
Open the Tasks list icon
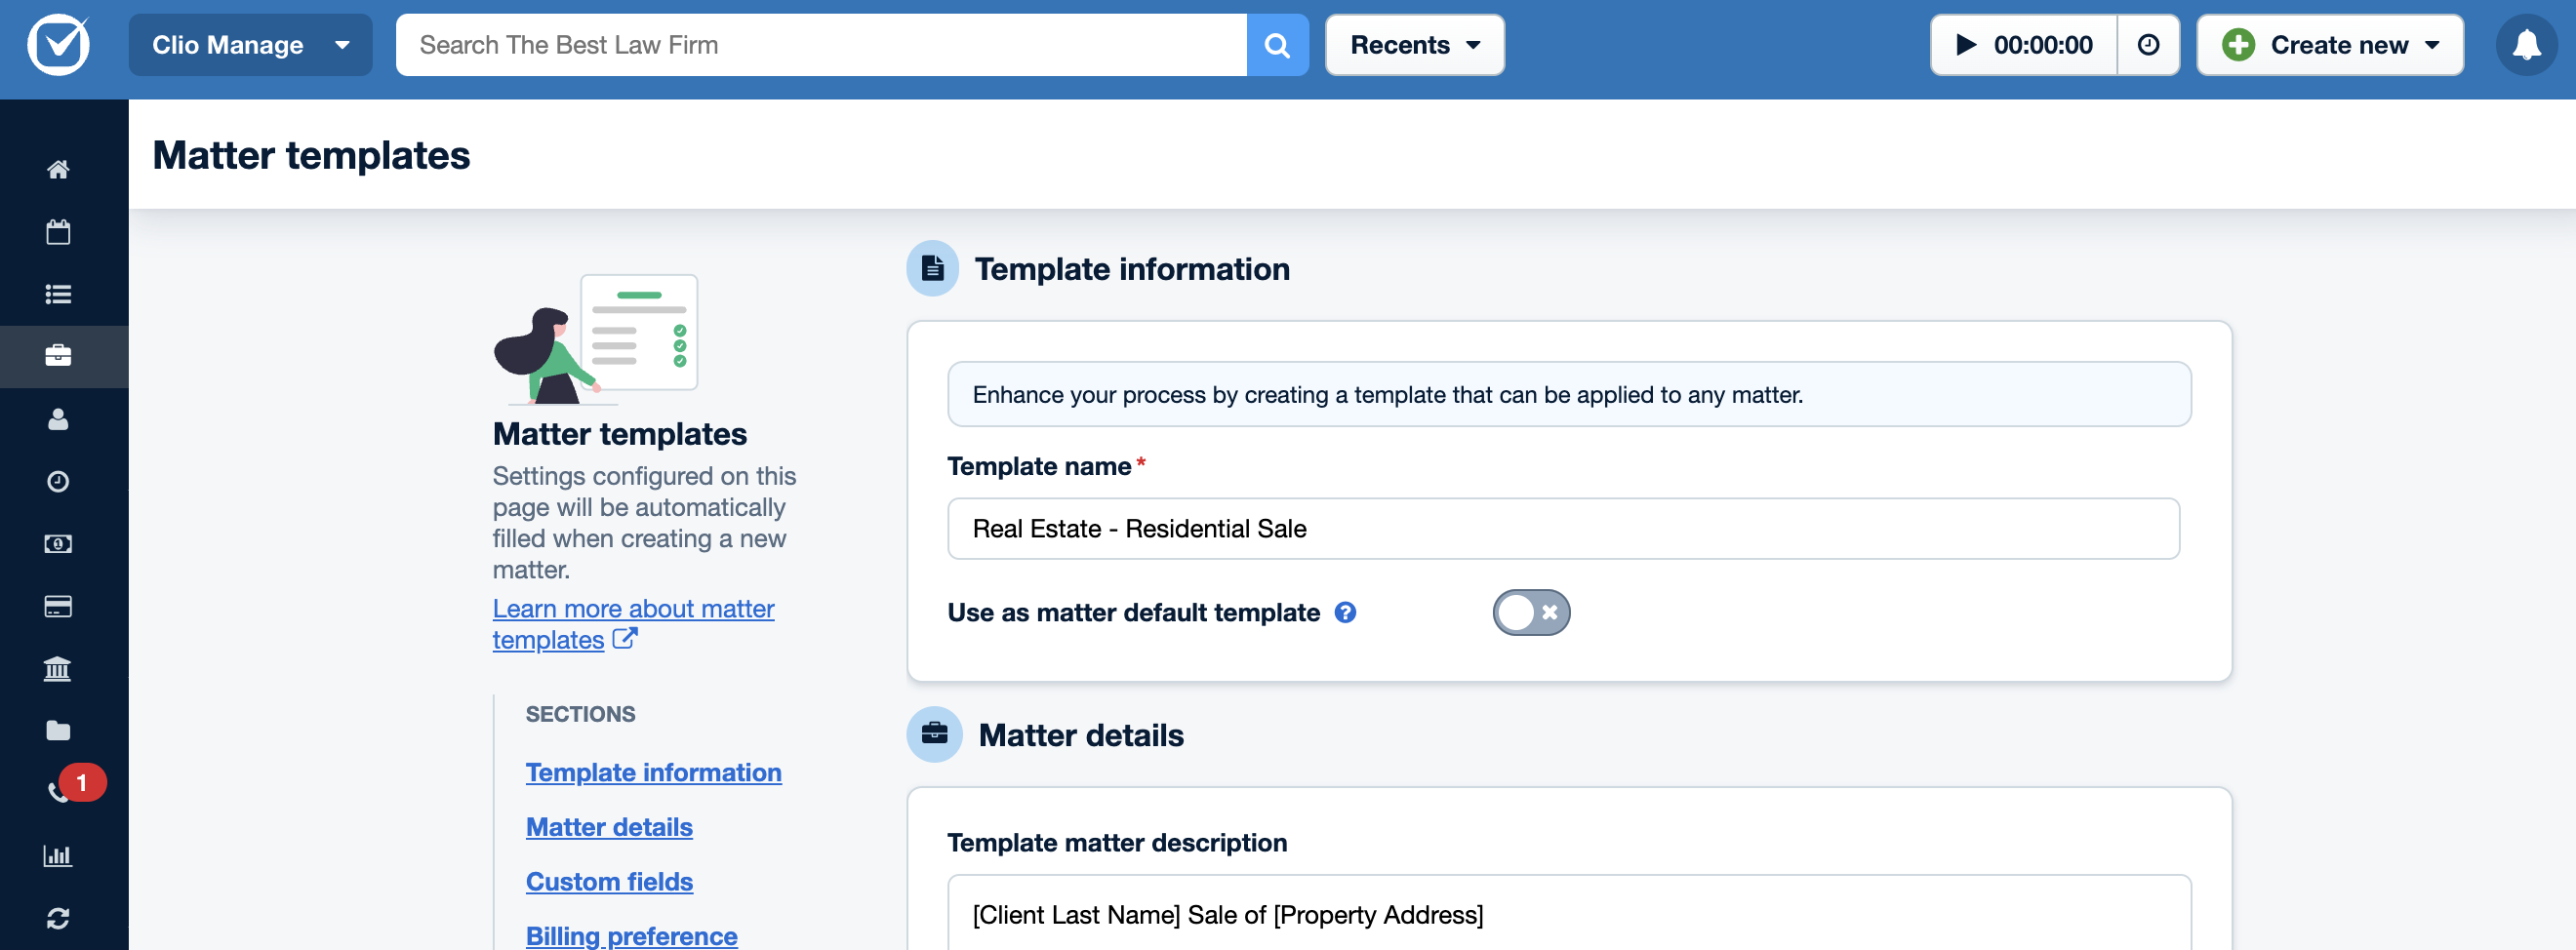(x=58, y=293)
